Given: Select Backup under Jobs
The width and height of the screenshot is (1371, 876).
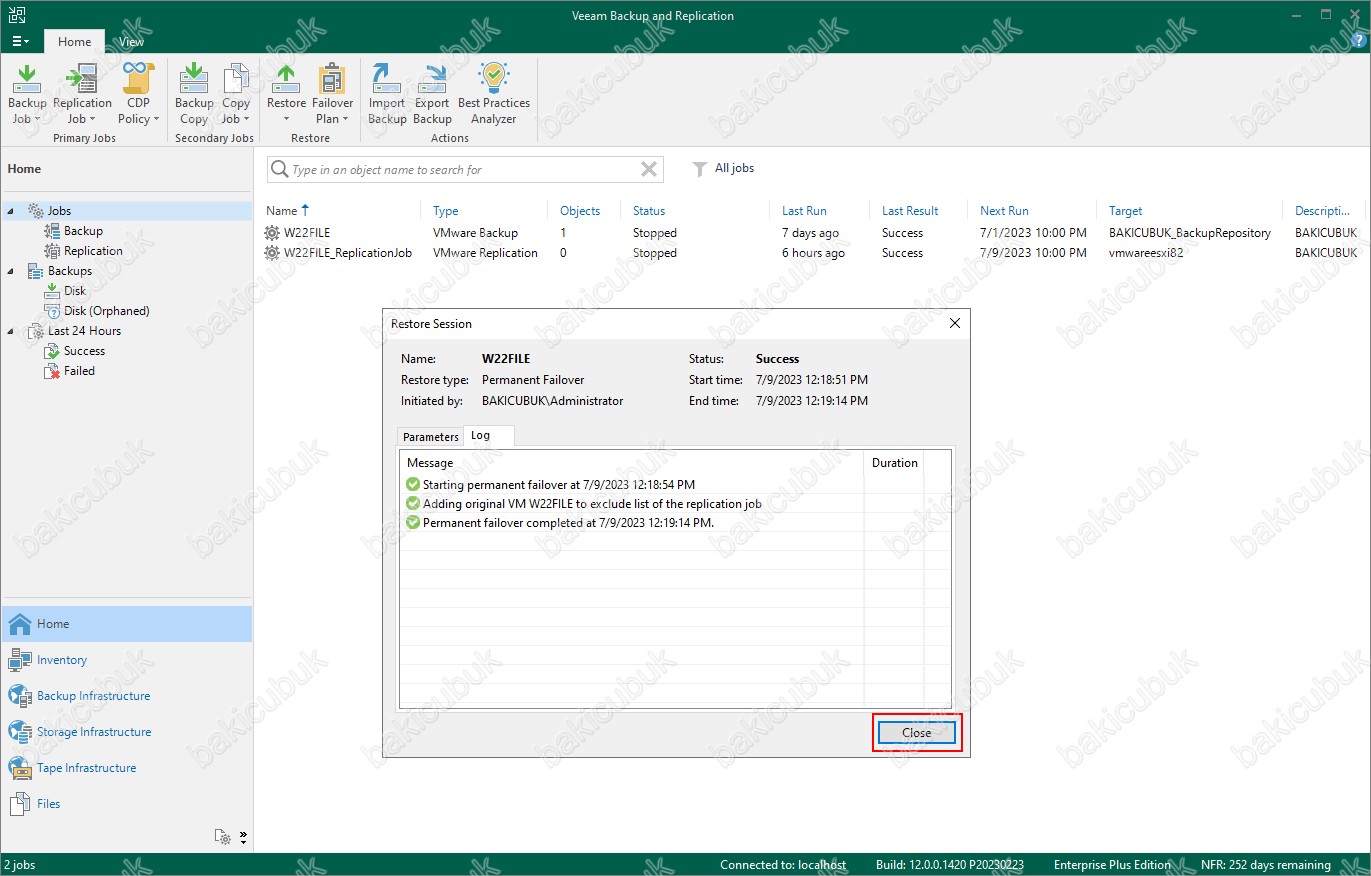Looking at the screenshot, I should [x=83, y=231].
